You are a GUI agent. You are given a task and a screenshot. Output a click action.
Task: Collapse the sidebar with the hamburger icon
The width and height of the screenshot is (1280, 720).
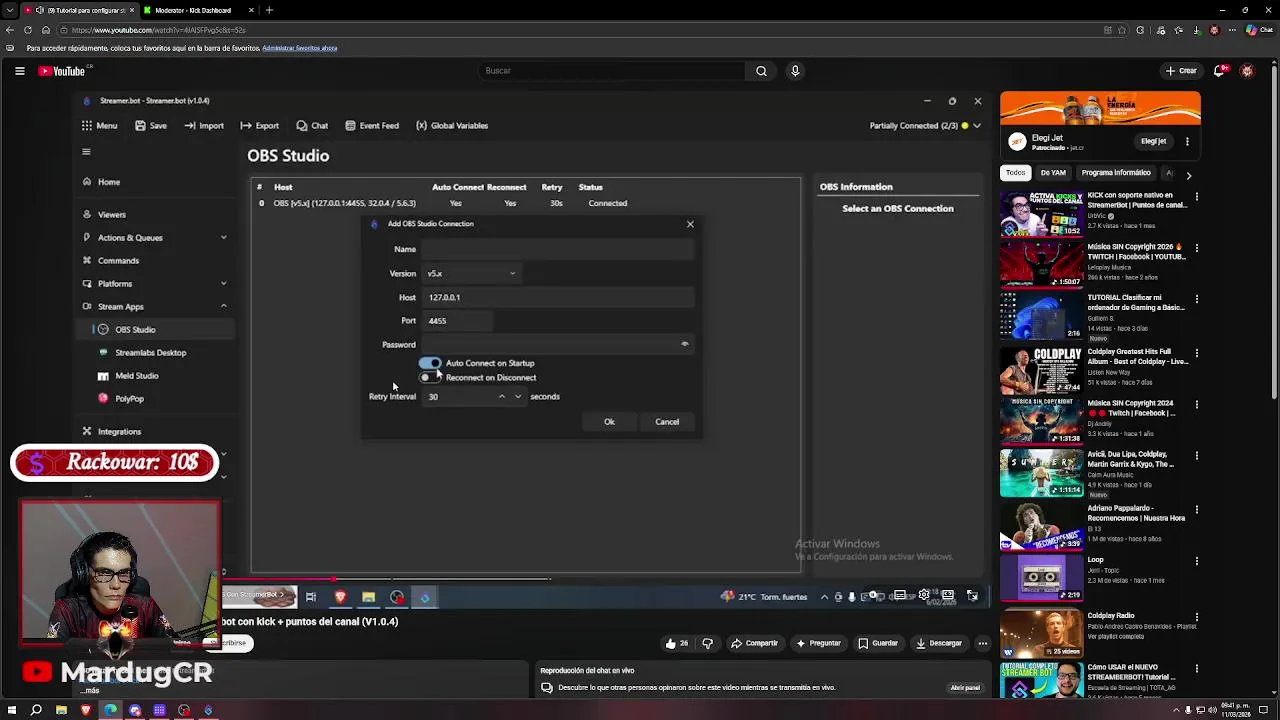86,152
